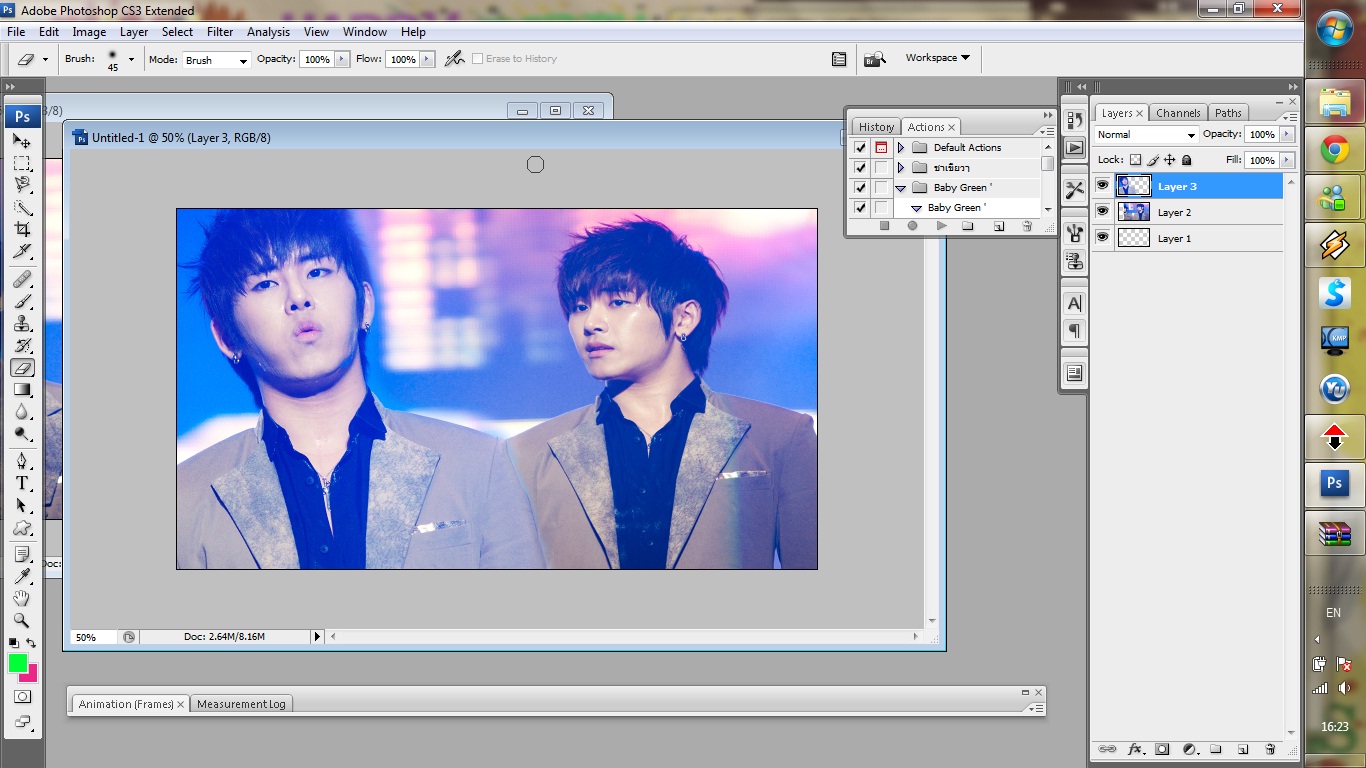Select the Move tool

coord(22,141)
